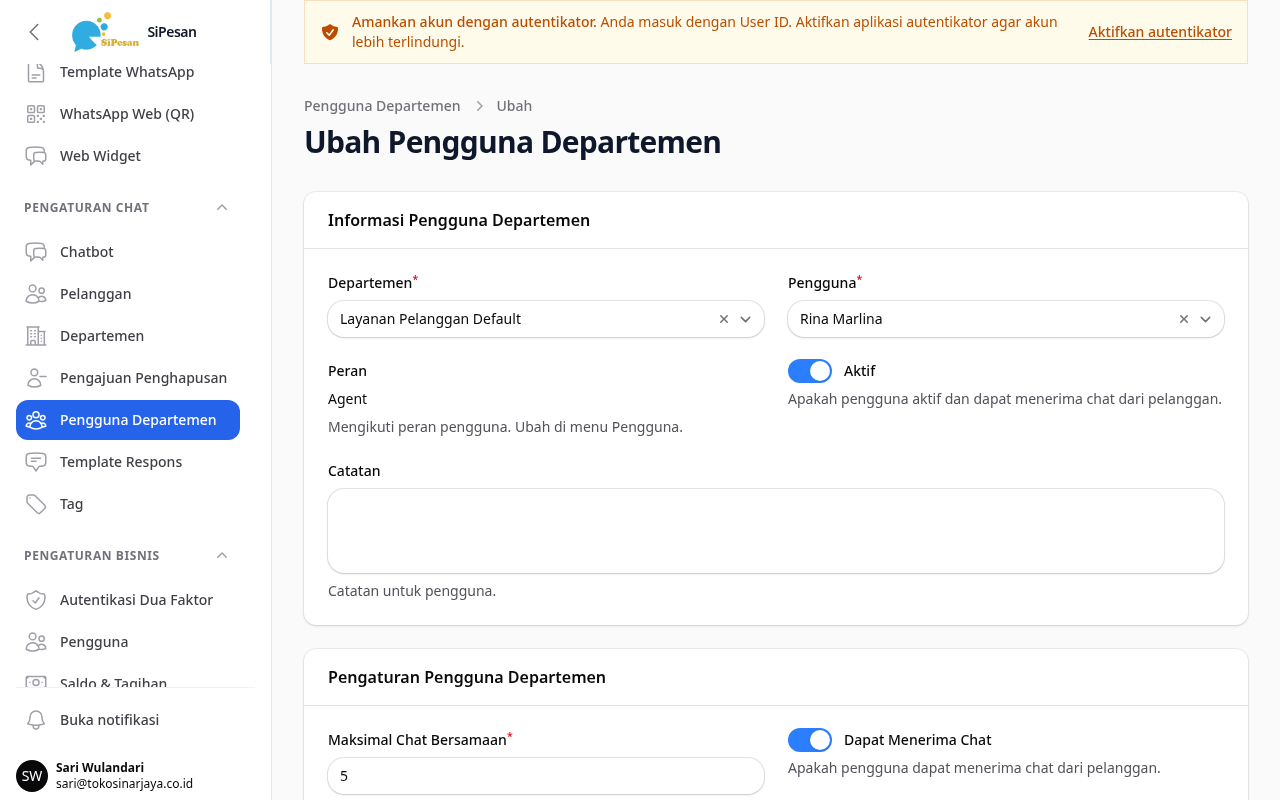Screen dimensions: 1280x800
Task: Open the Tag menu item
Action: (128, 504)
